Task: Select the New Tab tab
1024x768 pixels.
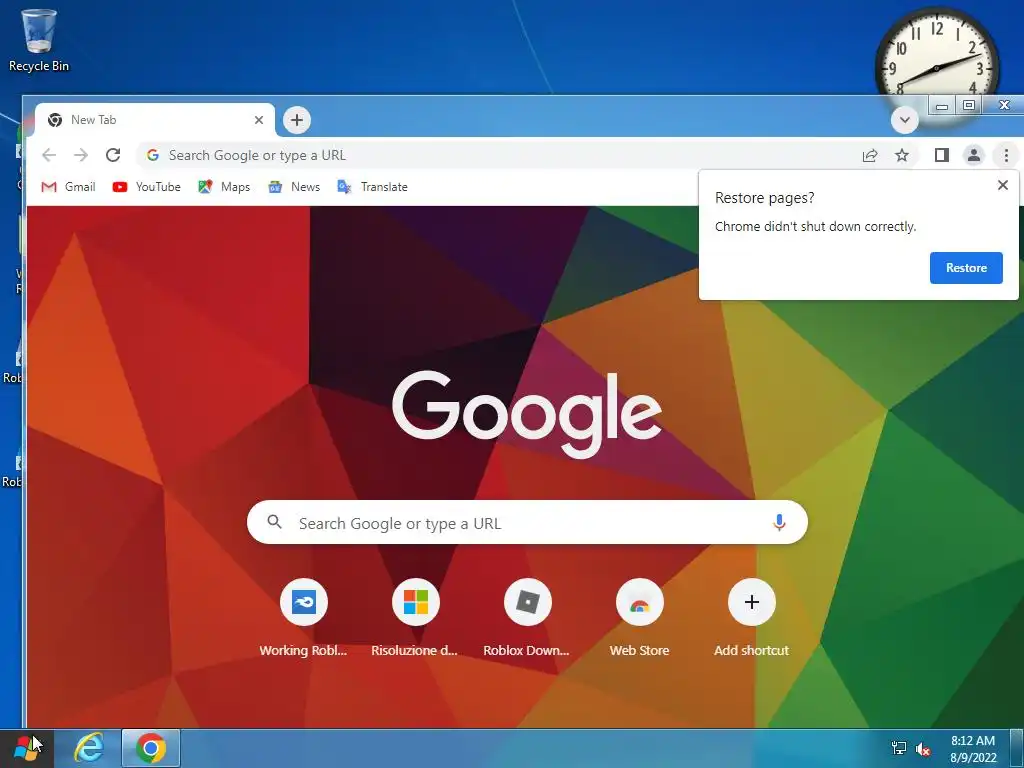Action: [x=155, y=120]
